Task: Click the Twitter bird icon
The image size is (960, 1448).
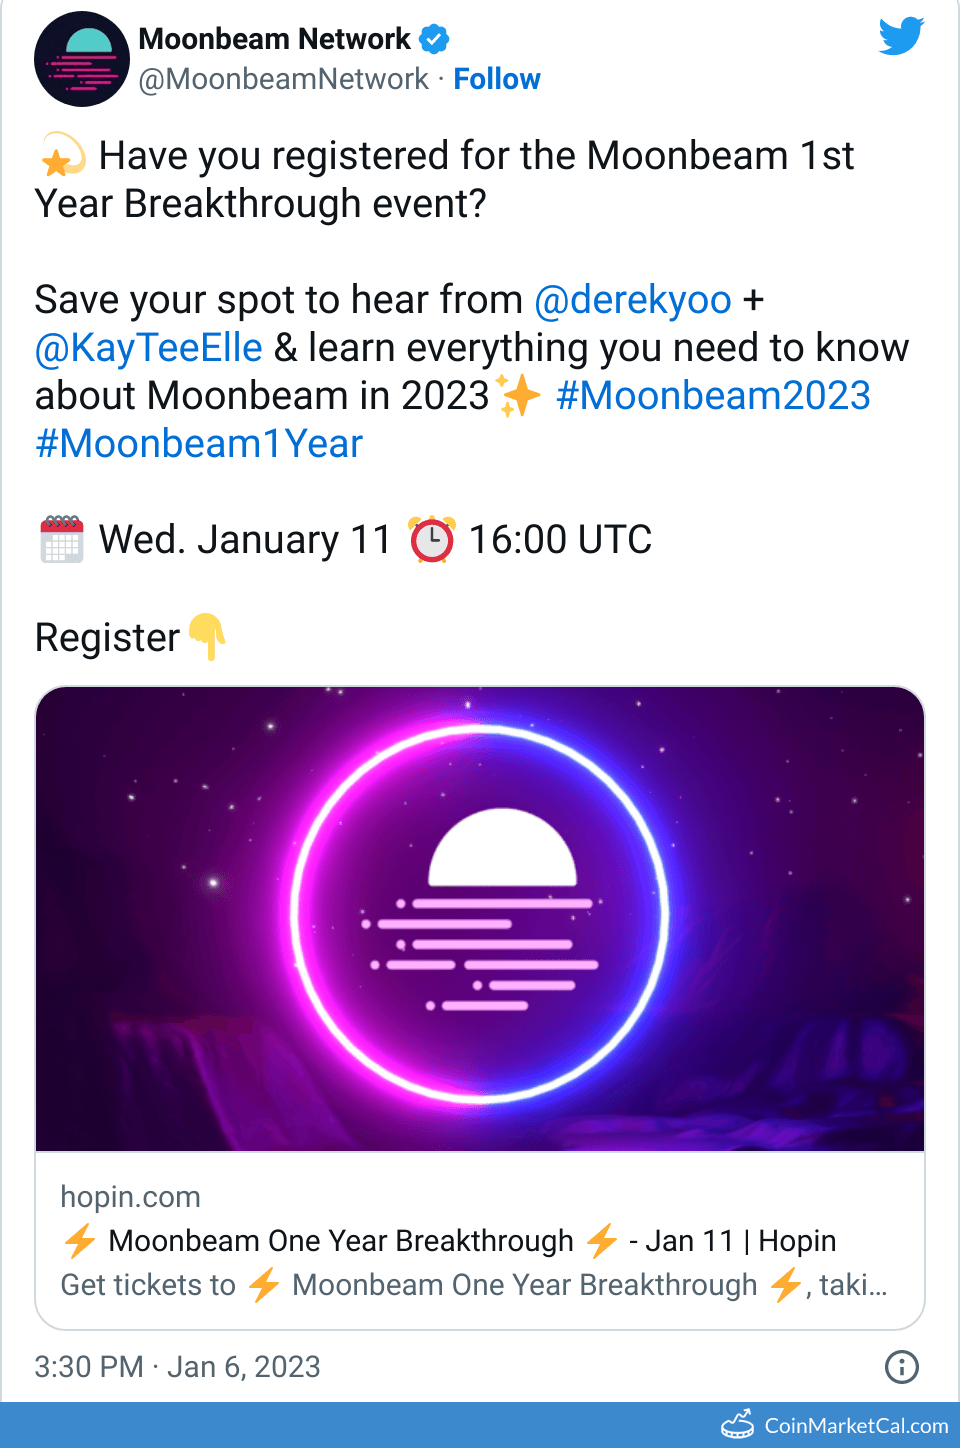Action: (x=899, y=37)
